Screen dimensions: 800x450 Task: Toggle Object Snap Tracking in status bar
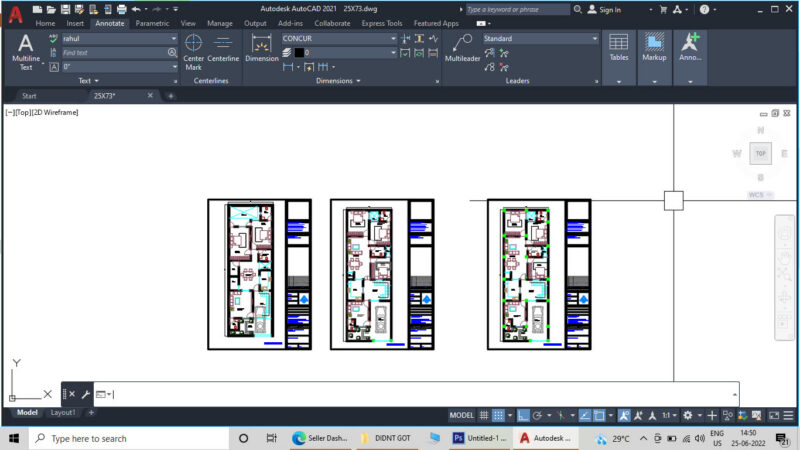pyautogui.click(x=585, y=415)
